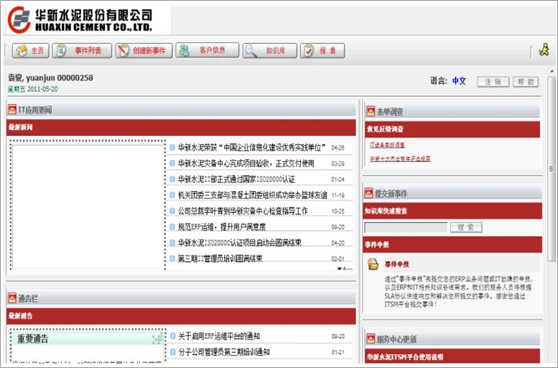Switch language via the 中文 link
The width and height of the screenshot is (558, 368).
459,81
